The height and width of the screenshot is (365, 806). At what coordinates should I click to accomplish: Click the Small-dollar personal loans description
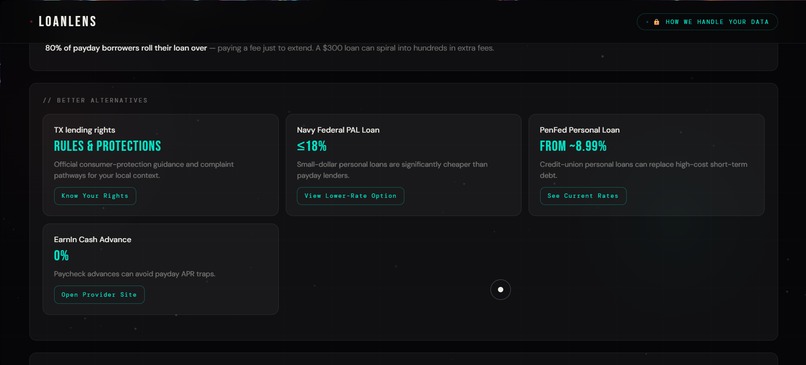[392, 170]
